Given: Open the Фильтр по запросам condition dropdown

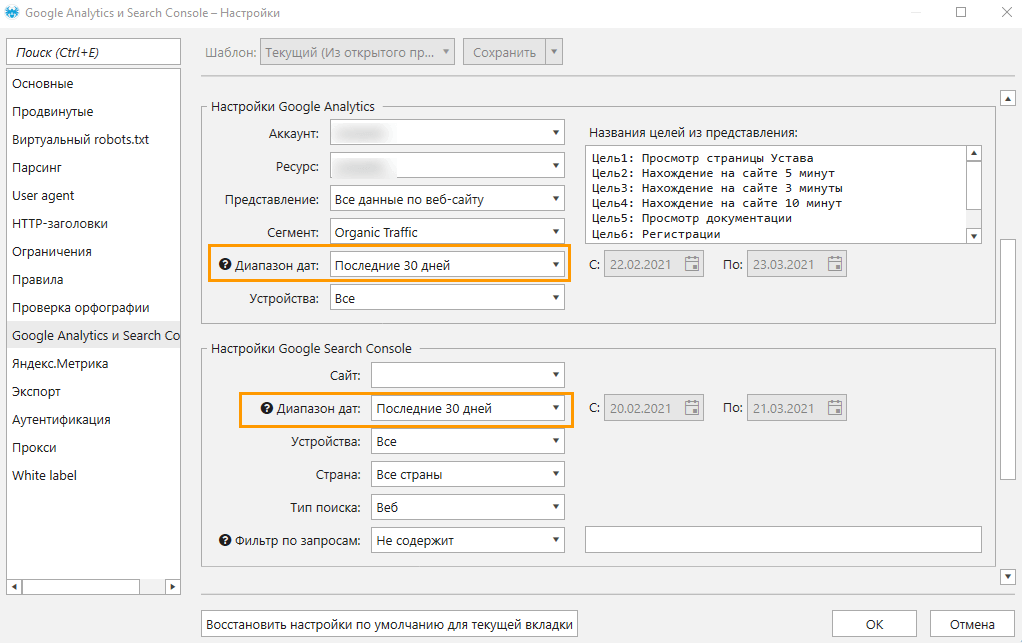Looking at the screenshot, I should [x=468, y=540].
